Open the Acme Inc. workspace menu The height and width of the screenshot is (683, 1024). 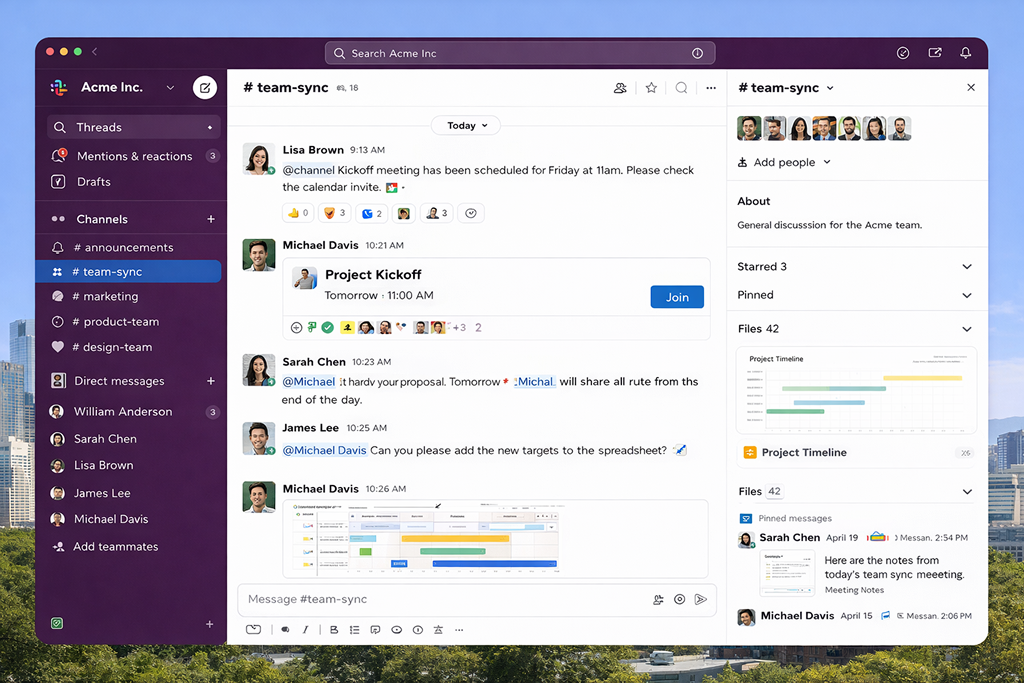coord(125,88)
